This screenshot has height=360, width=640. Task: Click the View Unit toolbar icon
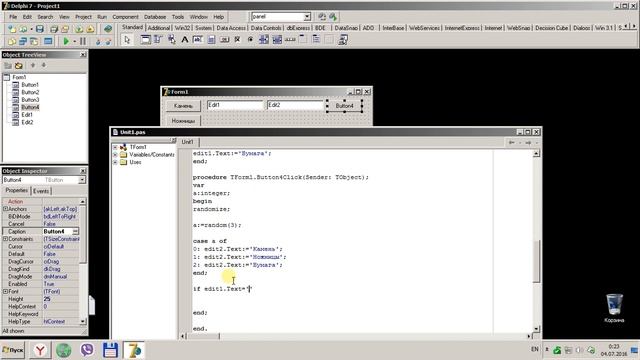pyautogui.click(x=12, y=41)
